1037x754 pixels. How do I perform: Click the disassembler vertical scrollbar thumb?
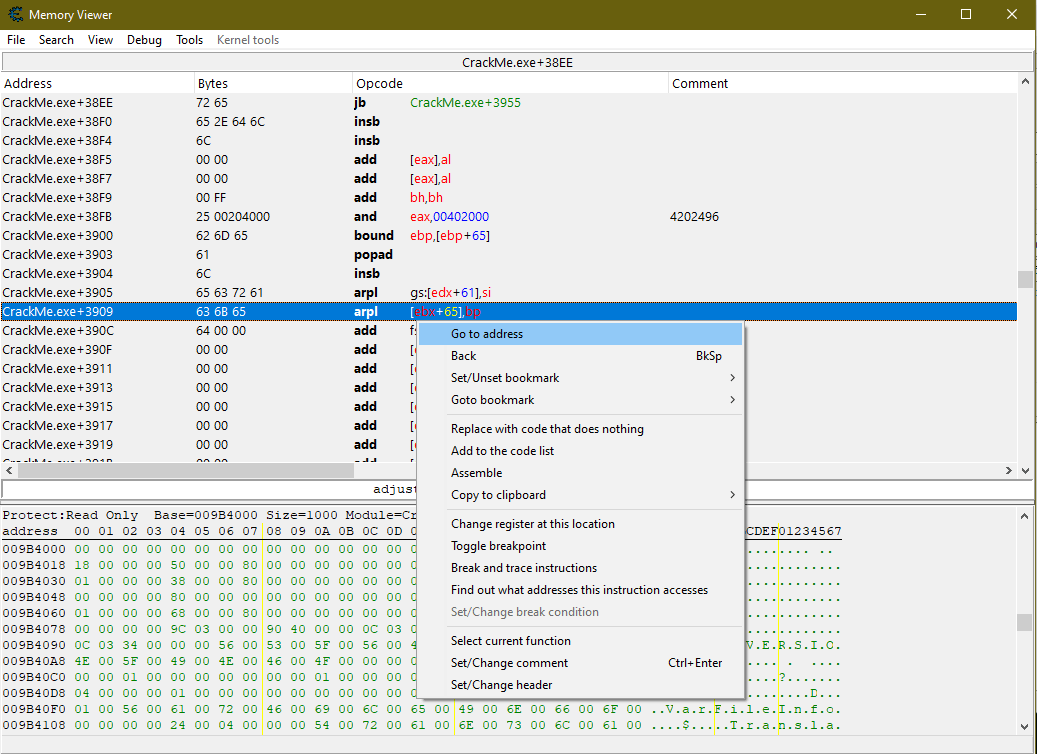point(1025,279)
